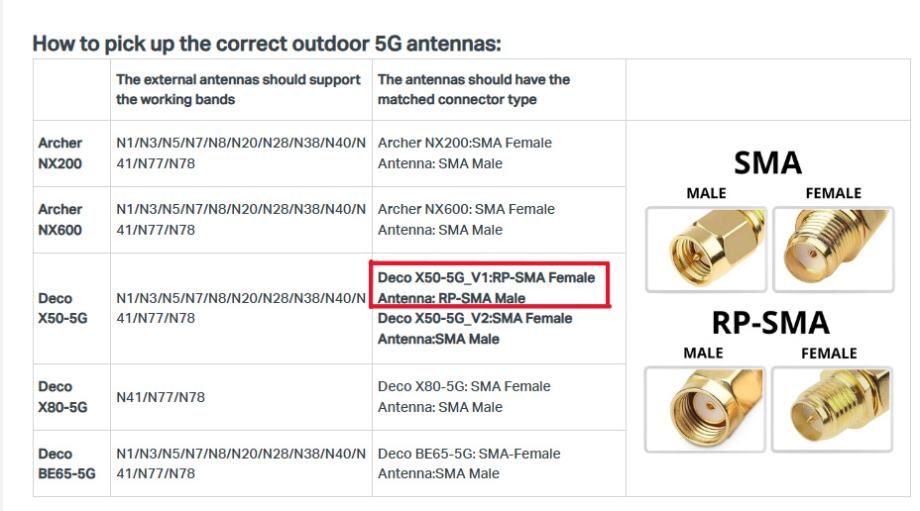The height and width of the screenshot is (511, 920).
Task: Click the RP-SMA male connector image
Action: click(705, 407)
